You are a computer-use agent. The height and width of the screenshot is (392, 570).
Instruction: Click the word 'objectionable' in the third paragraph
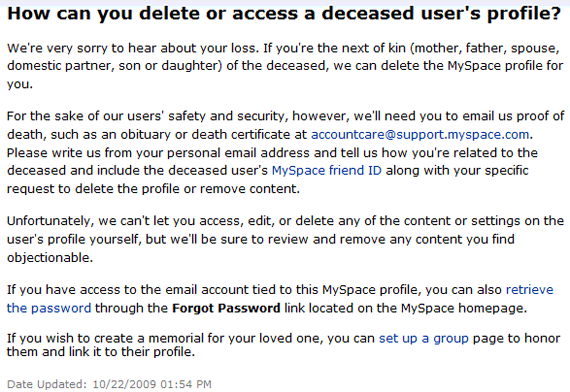(50, 257)
